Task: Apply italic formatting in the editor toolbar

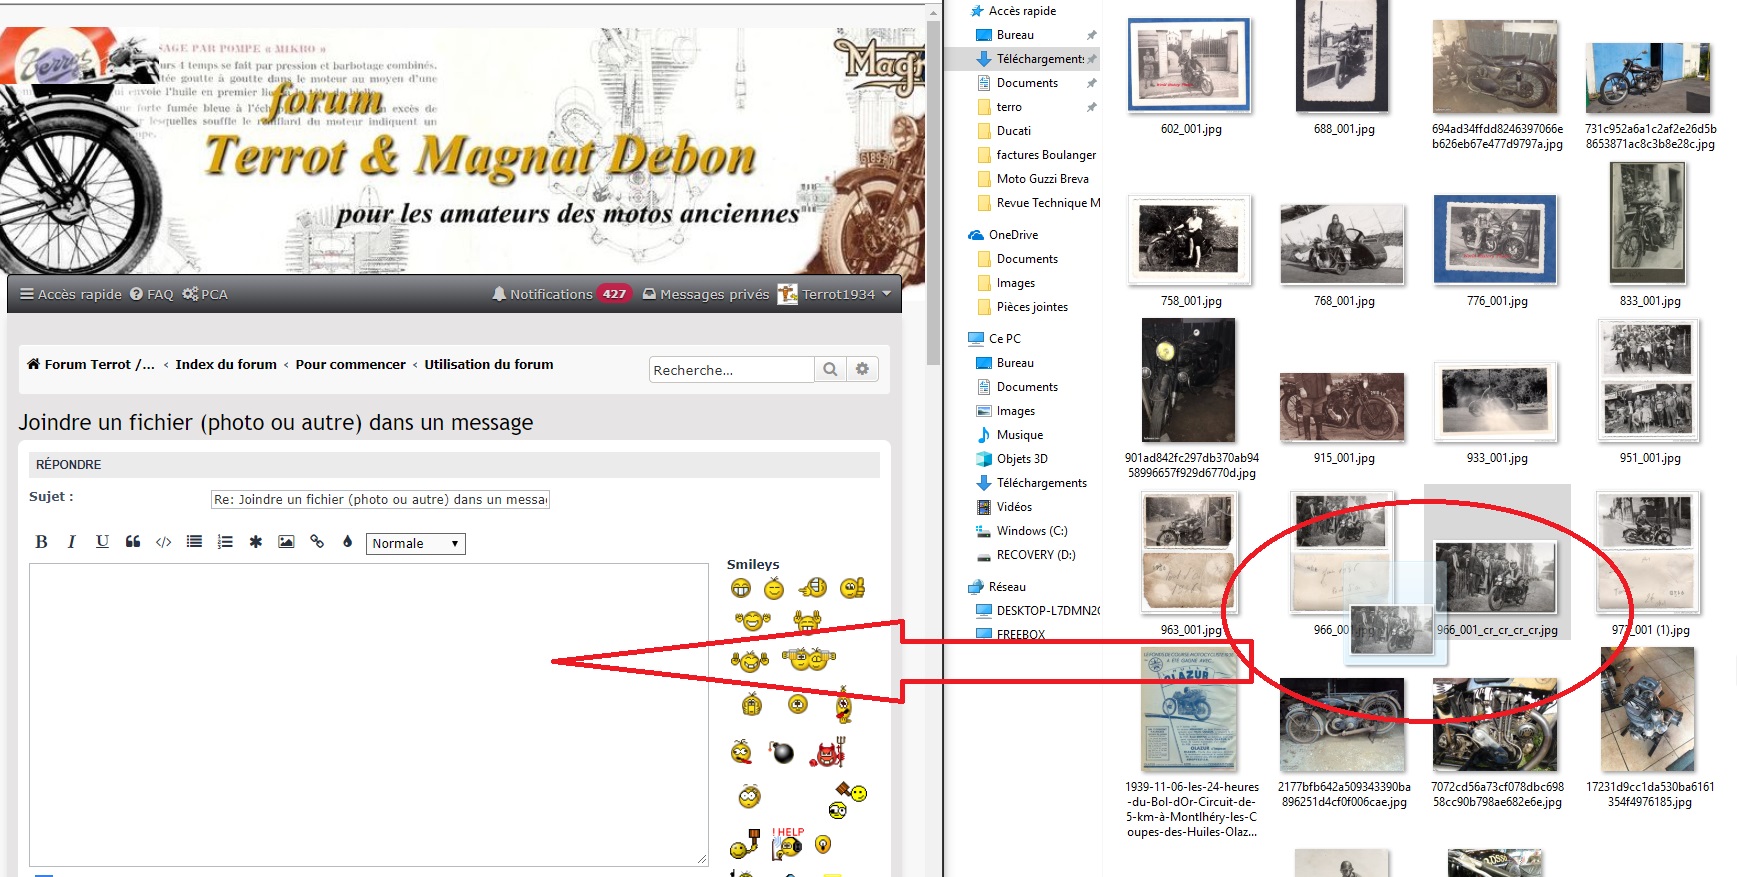Action: click(71, 542)
